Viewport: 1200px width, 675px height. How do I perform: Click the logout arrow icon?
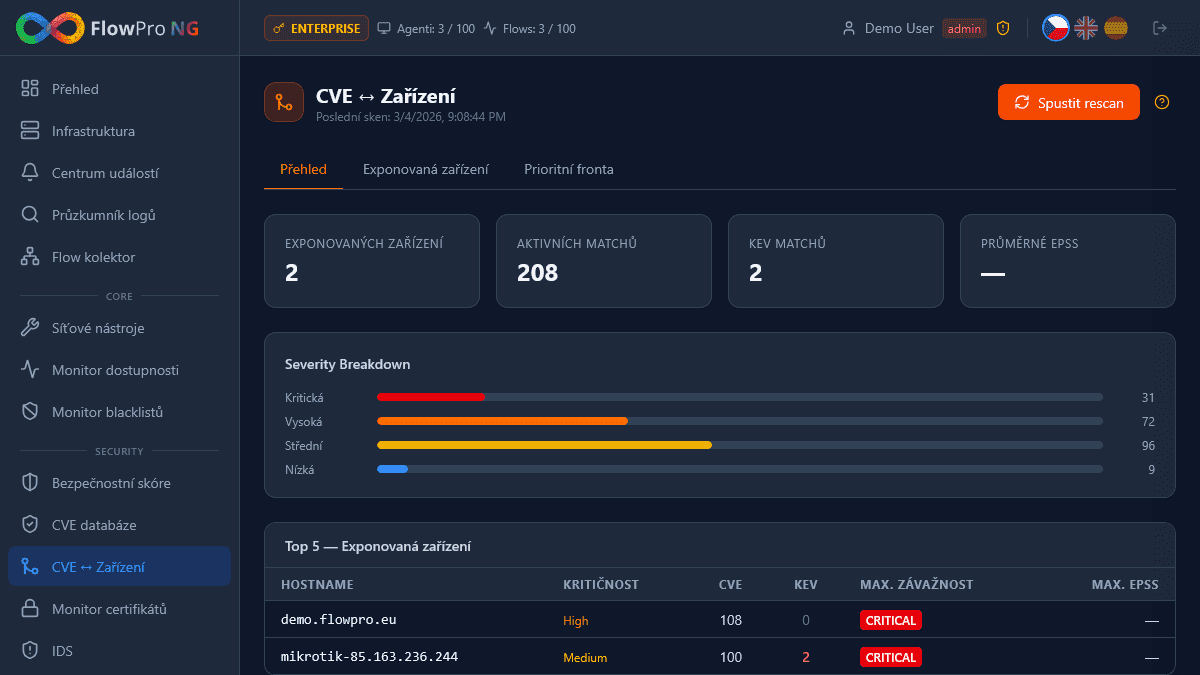pos(1160,28)
